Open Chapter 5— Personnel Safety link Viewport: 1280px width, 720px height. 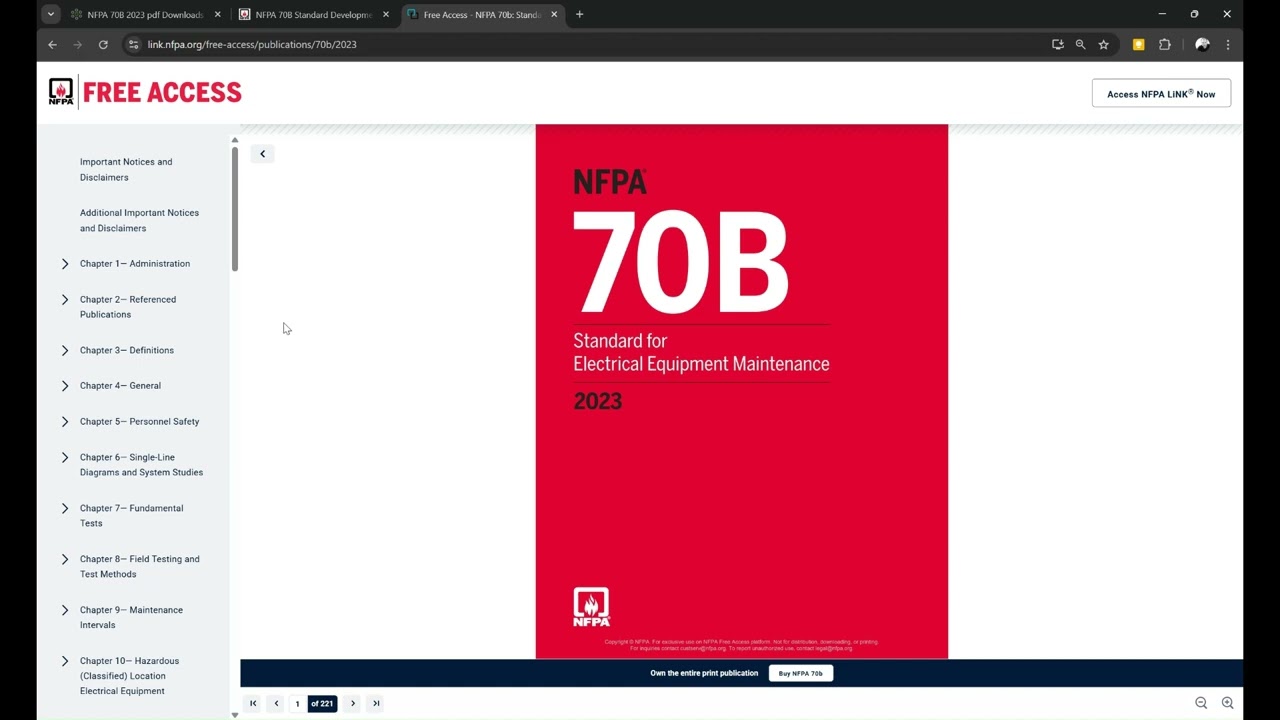[x=140, y=421]
